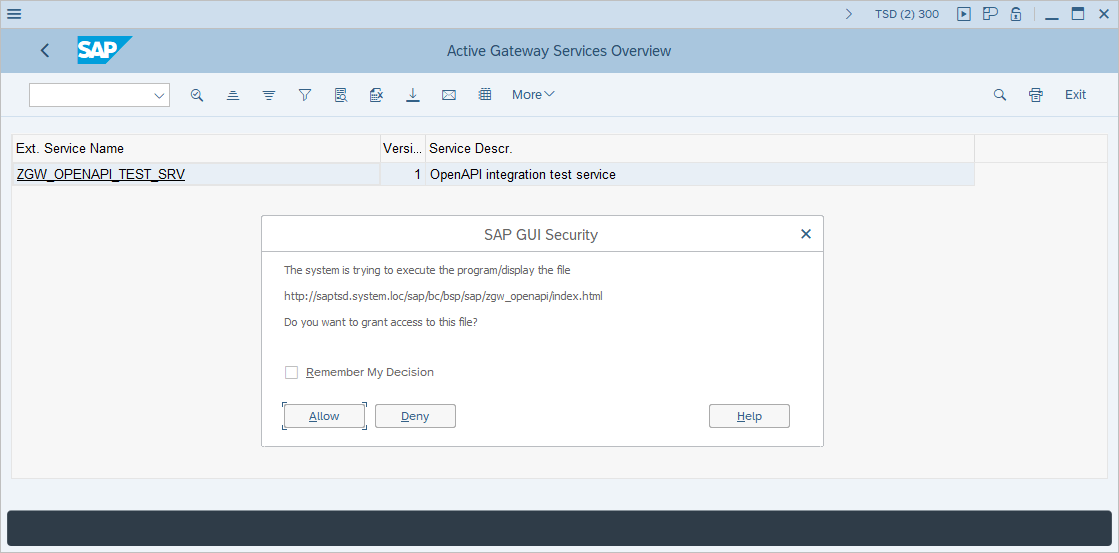Download list to local file
This screenshot has width=1119, height=553.
coord(412,95)
